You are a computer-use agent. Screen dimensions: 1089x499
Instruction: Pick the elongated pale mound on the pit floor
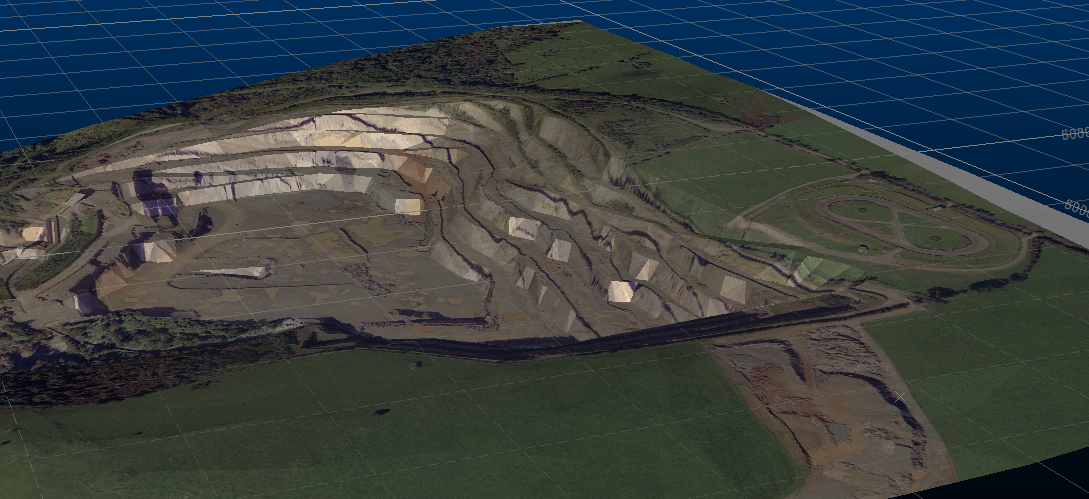tap(232, 272)
